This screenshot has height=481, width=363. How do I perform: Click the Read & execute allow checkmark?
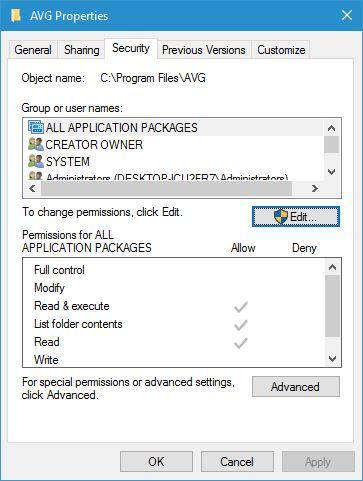241,307
